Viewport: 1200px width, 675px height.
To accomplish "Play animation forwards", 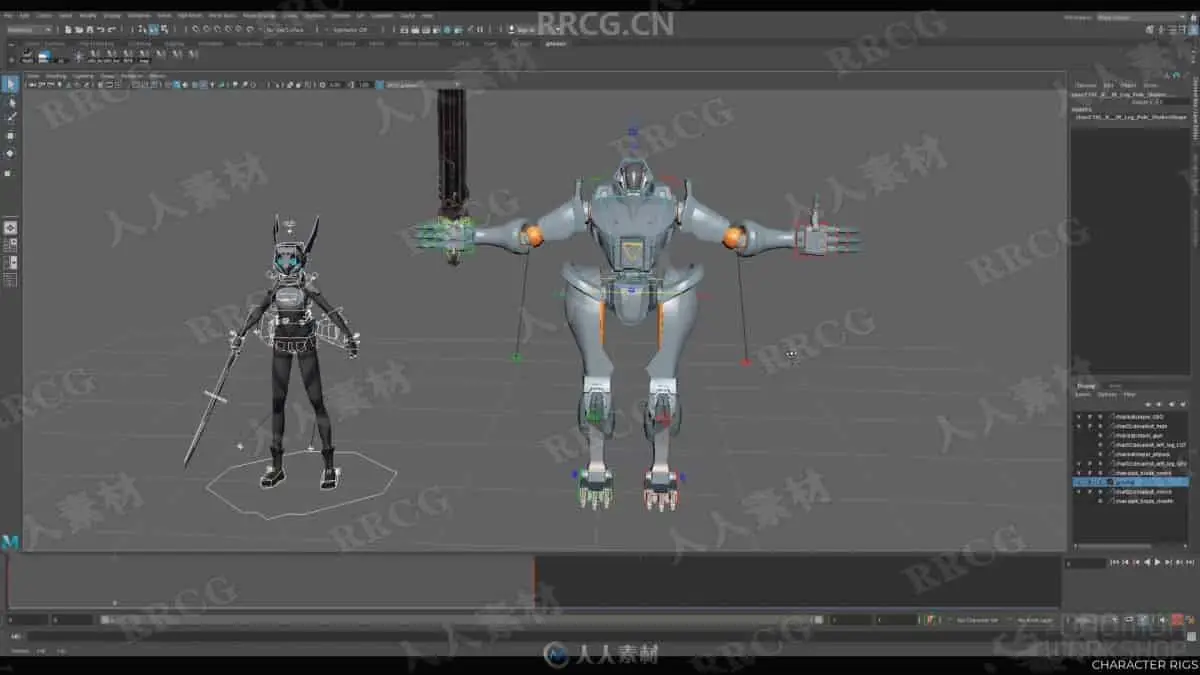I will [1158, 563].
